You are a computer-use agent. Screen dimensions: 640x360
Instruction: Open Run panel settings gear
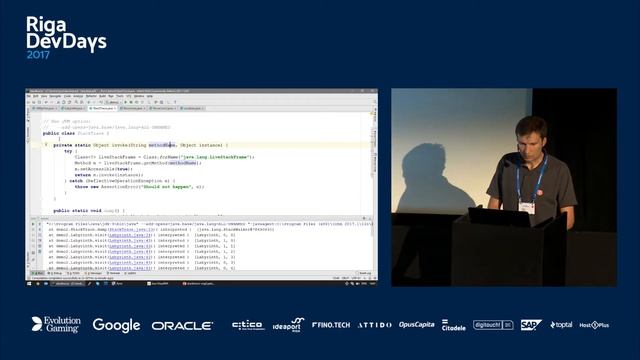[x=364, y=219]
